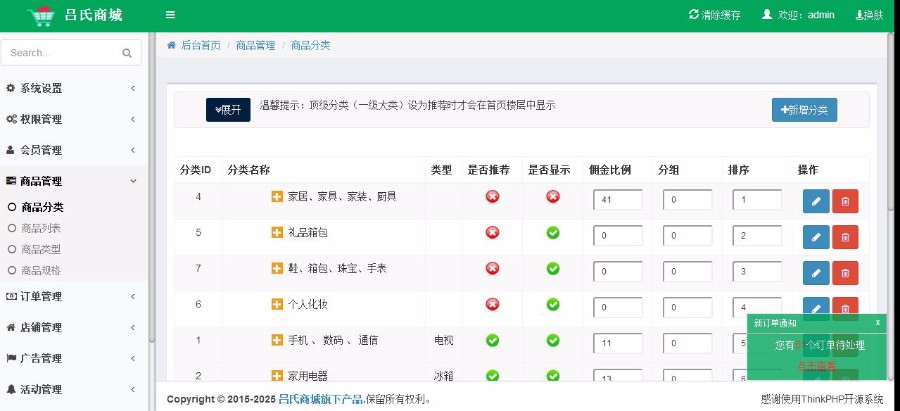Open the 店铺管理 menu
Screen dimensions: 900x411
73,327
